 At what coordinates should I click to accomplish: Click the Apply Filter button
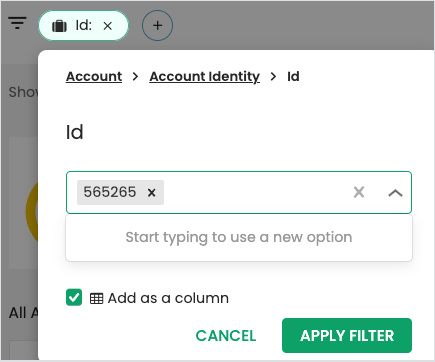(x=347, y=335)
